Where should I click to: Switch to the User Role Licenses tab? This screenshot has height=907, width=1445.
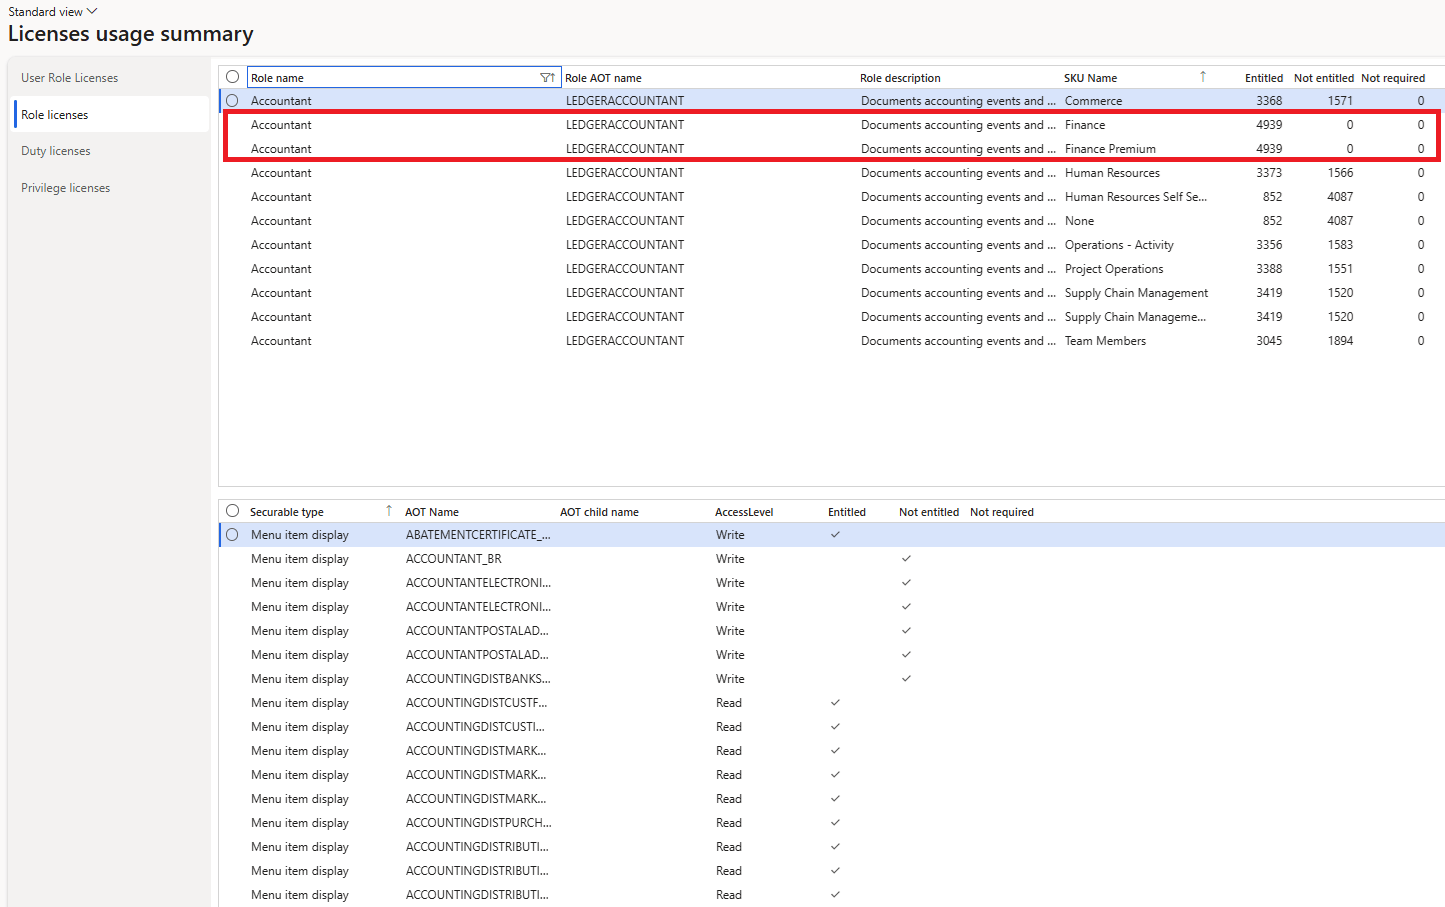70,78
